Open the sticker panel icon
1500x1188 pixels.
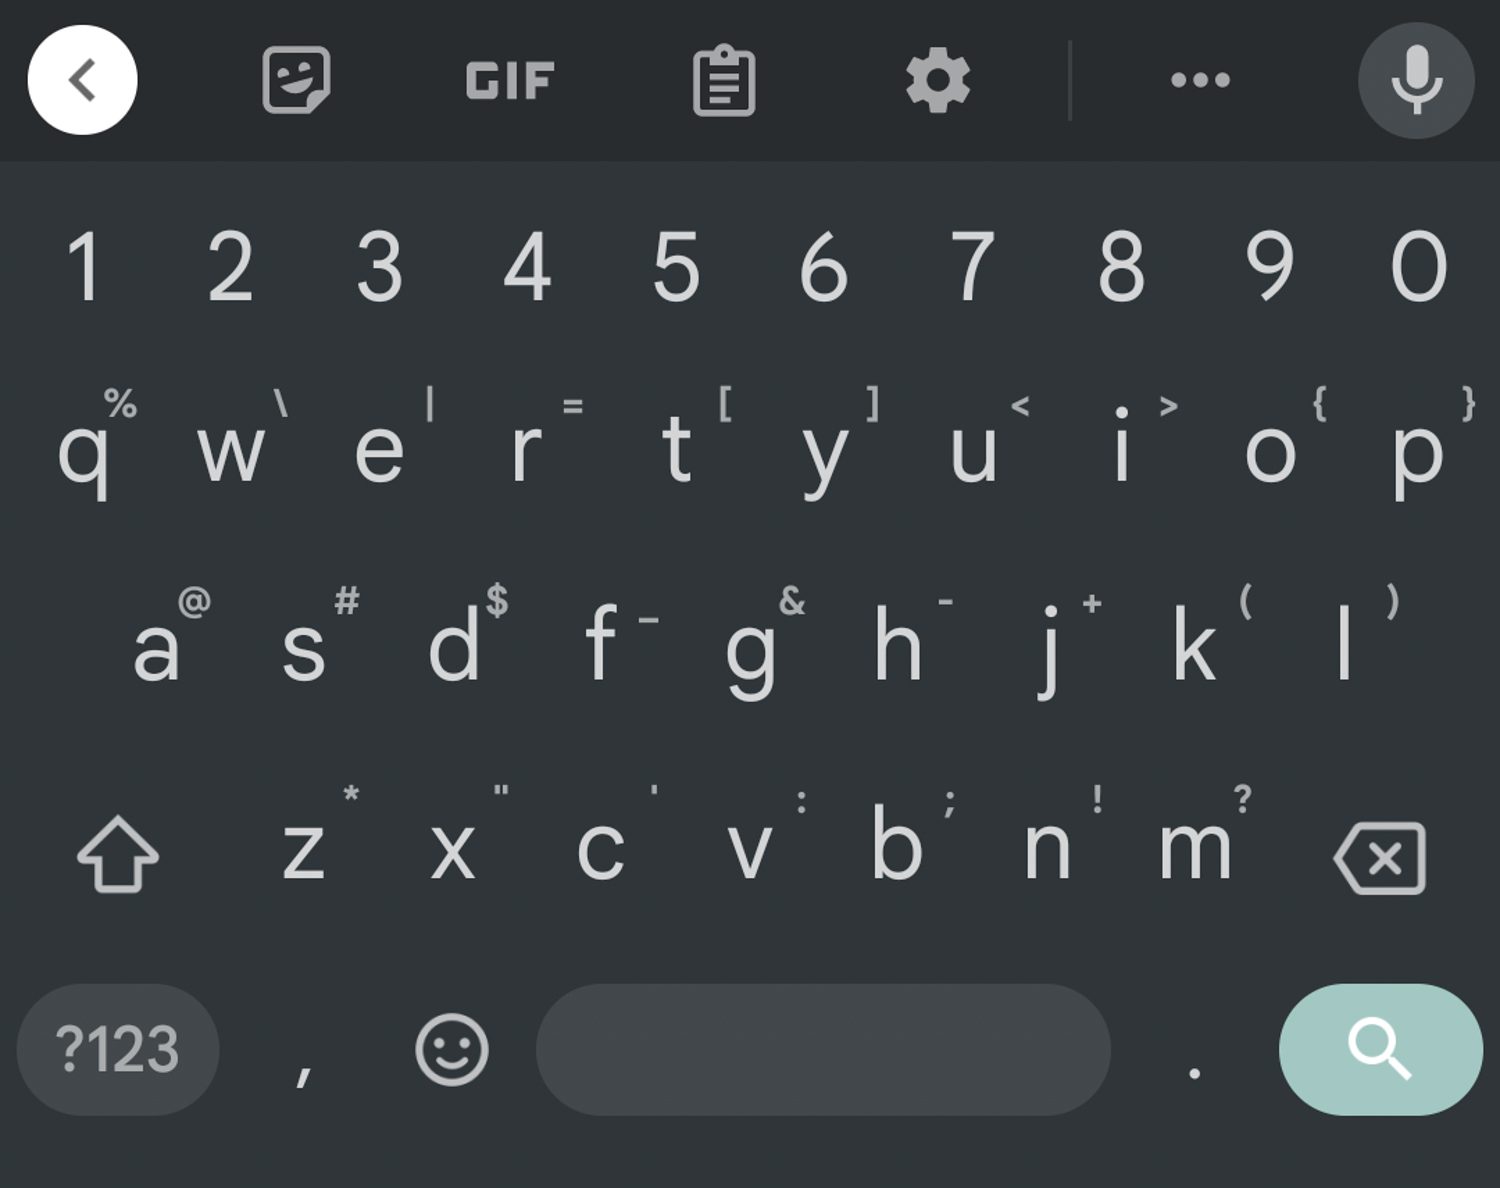(296, 80)
